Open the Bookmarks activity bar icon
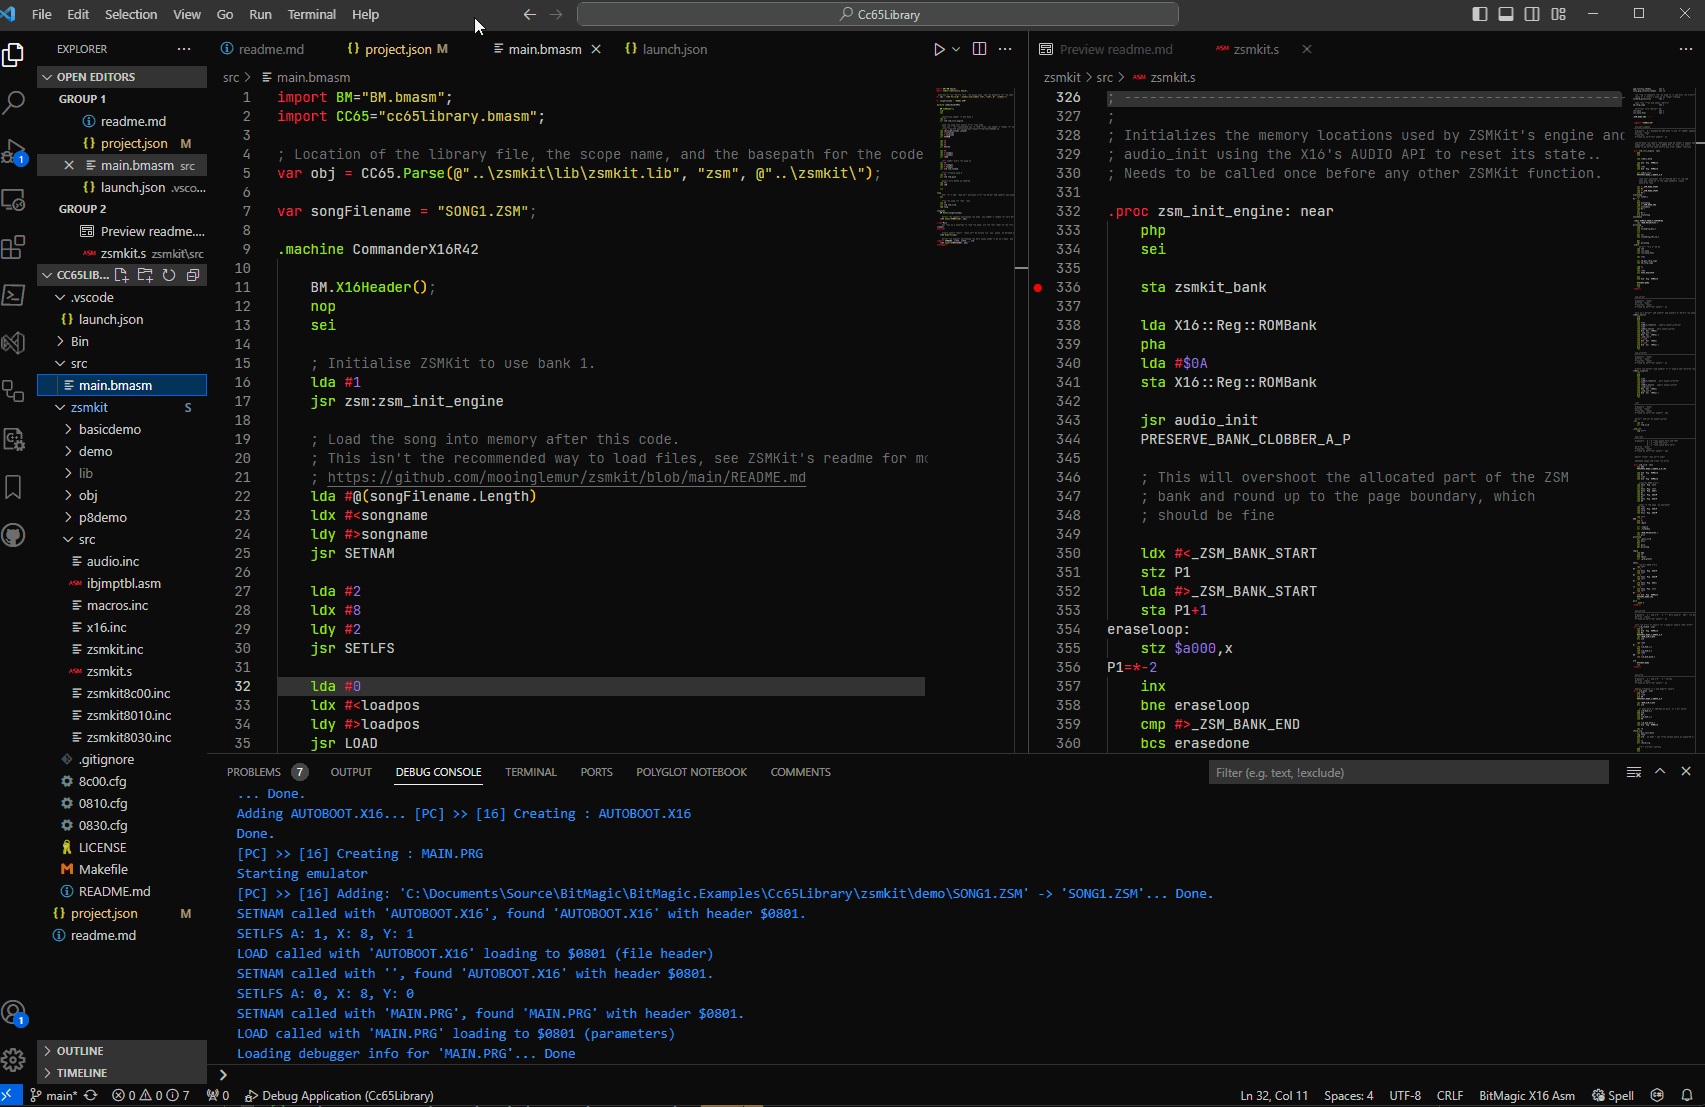Image resolution: width=1705 pixels, height=1107 pixels. click(14, 487)
